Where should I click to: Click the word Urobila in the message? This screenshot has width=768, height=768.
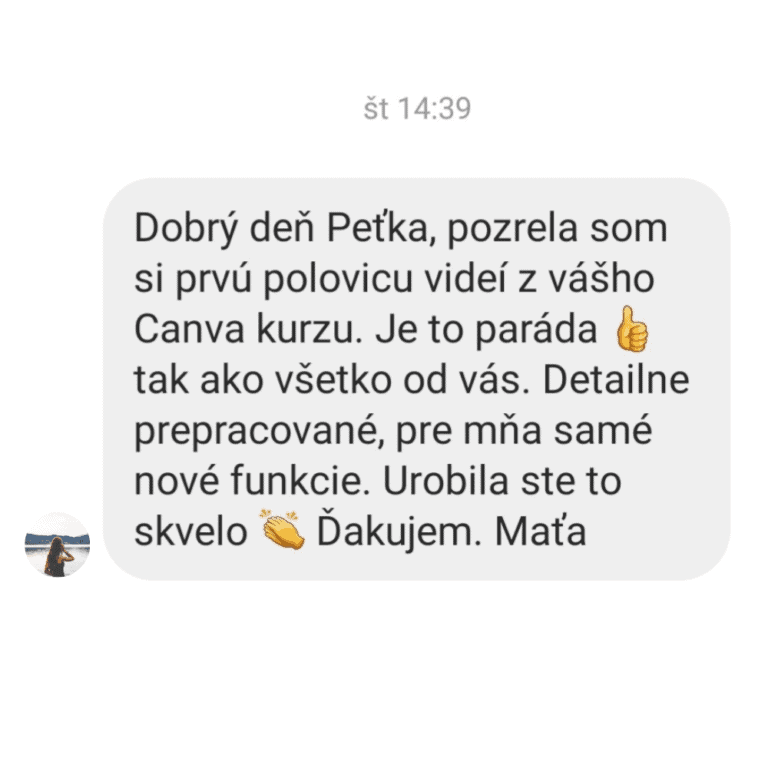pyautogui.click(x=446, y=481)
